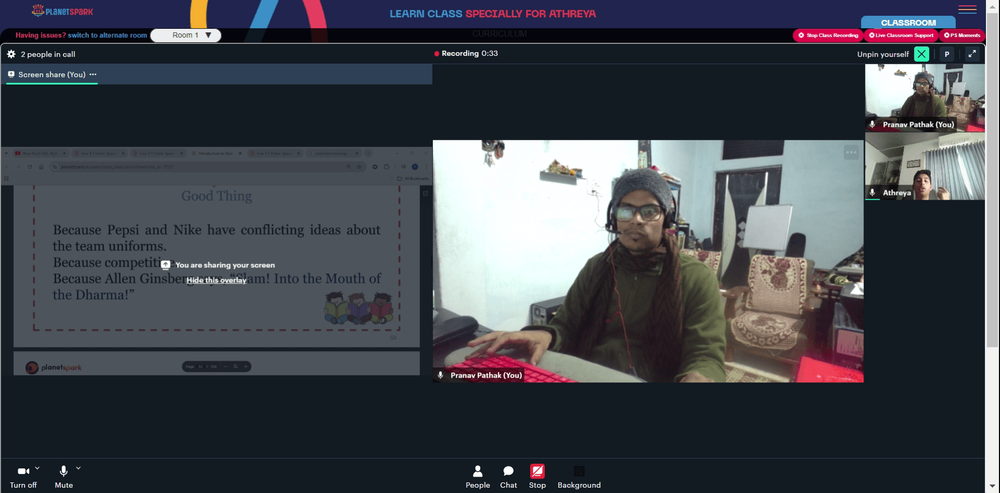1000x493 pixels.
Task: Select Athreya's video thumbnail
Action: [925, 166]
